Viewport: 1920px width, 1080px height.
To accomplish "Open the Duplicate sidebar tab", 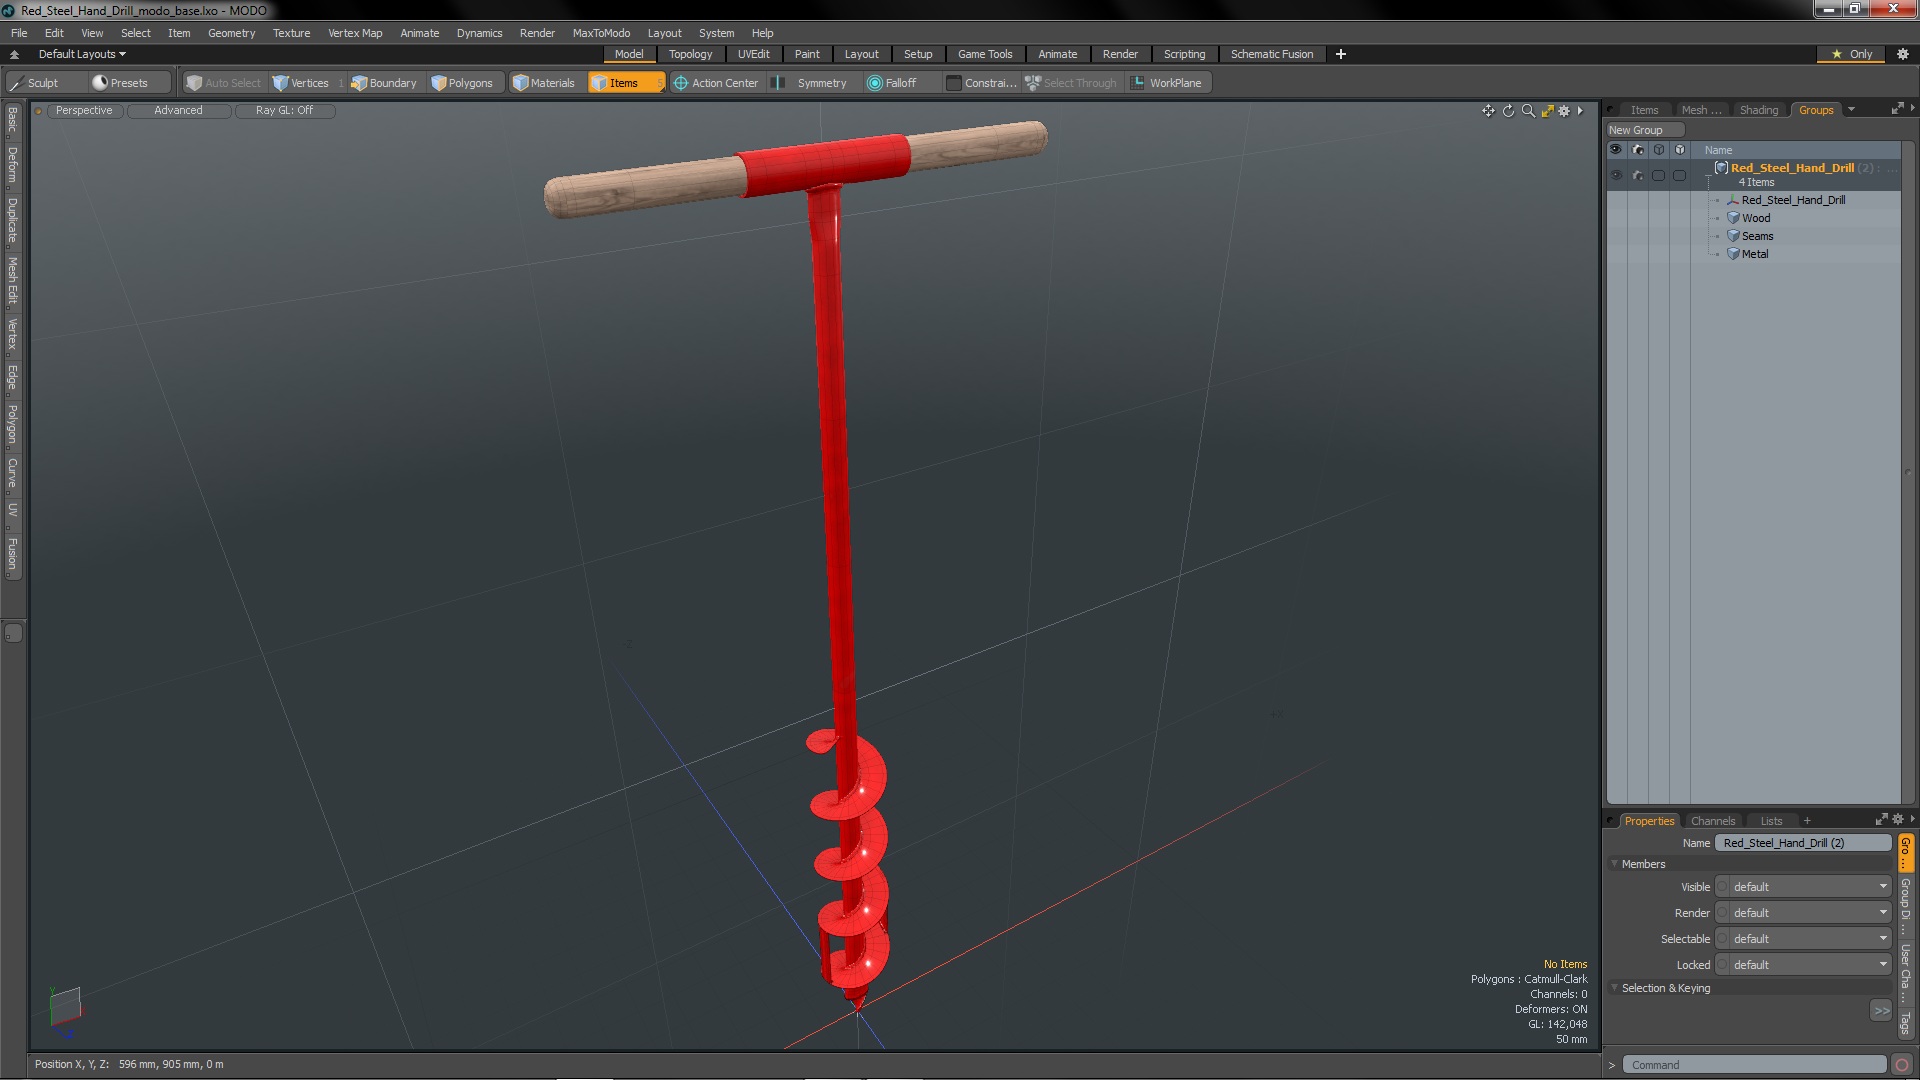I will point(12,221).
